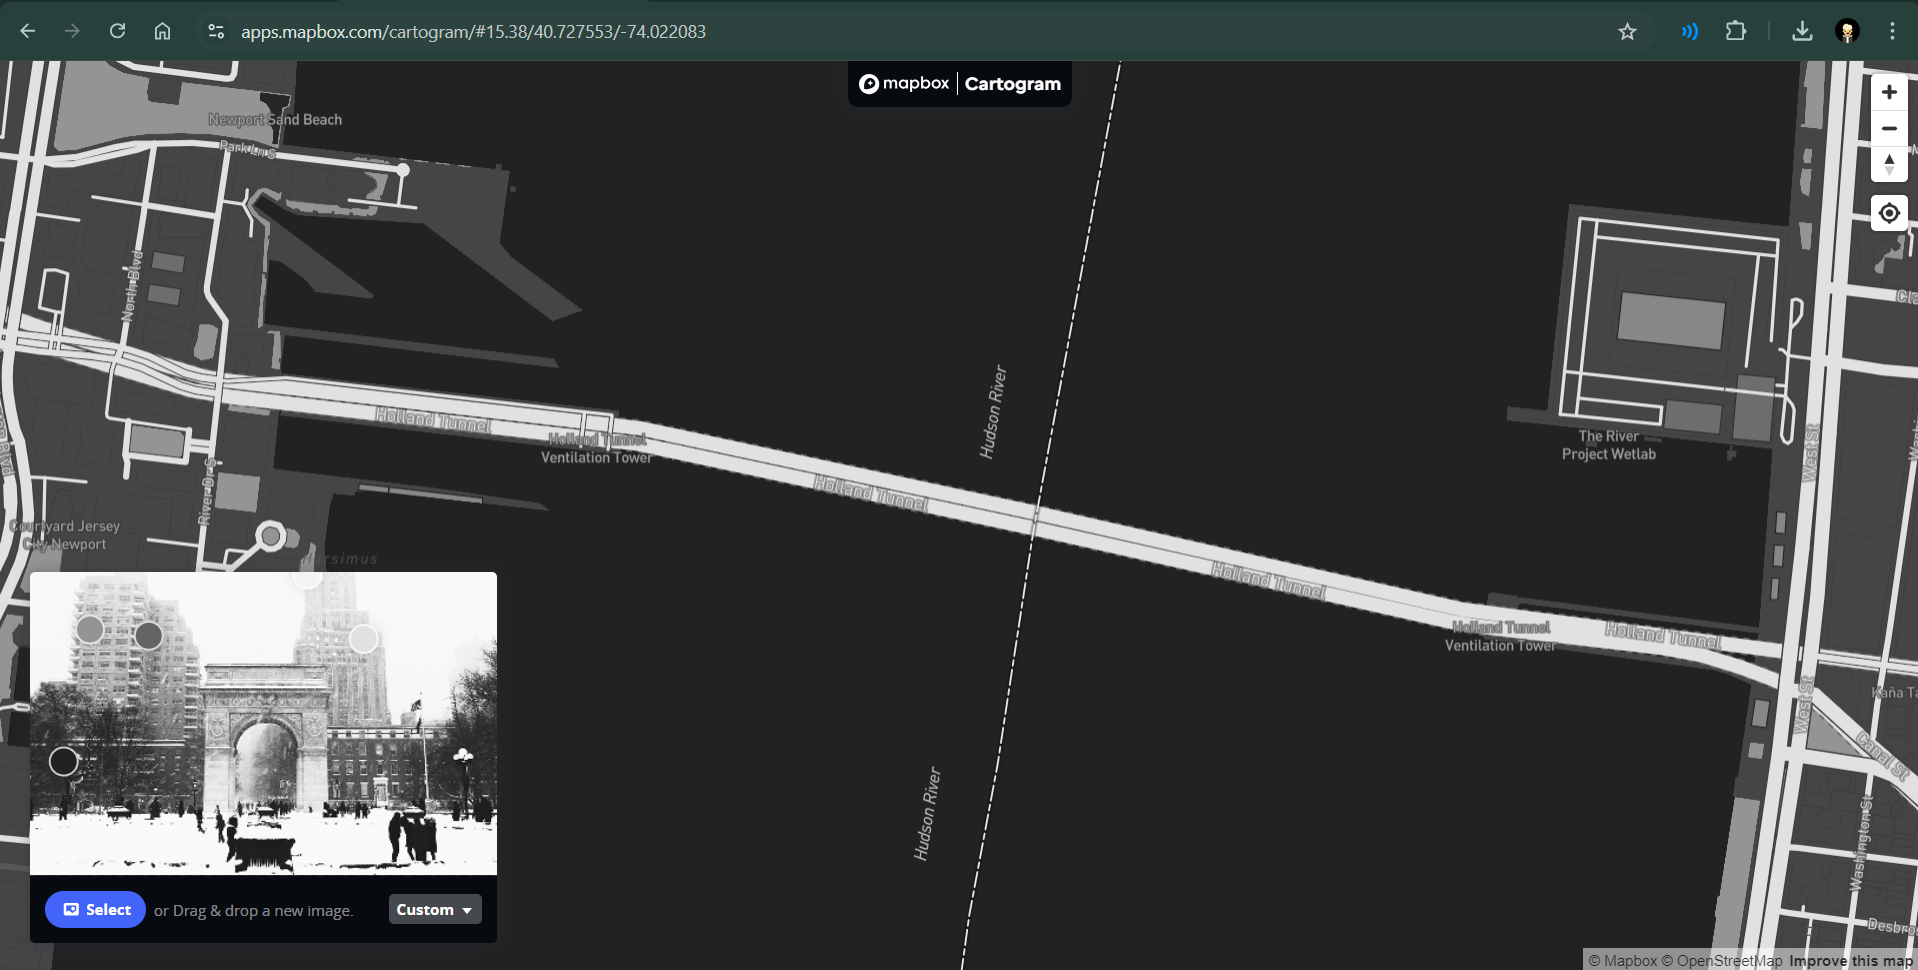Image resolution: width=1918 pixels, height=970 pixels.
Task: Zoom out on the map
Action: (1889, 128)
